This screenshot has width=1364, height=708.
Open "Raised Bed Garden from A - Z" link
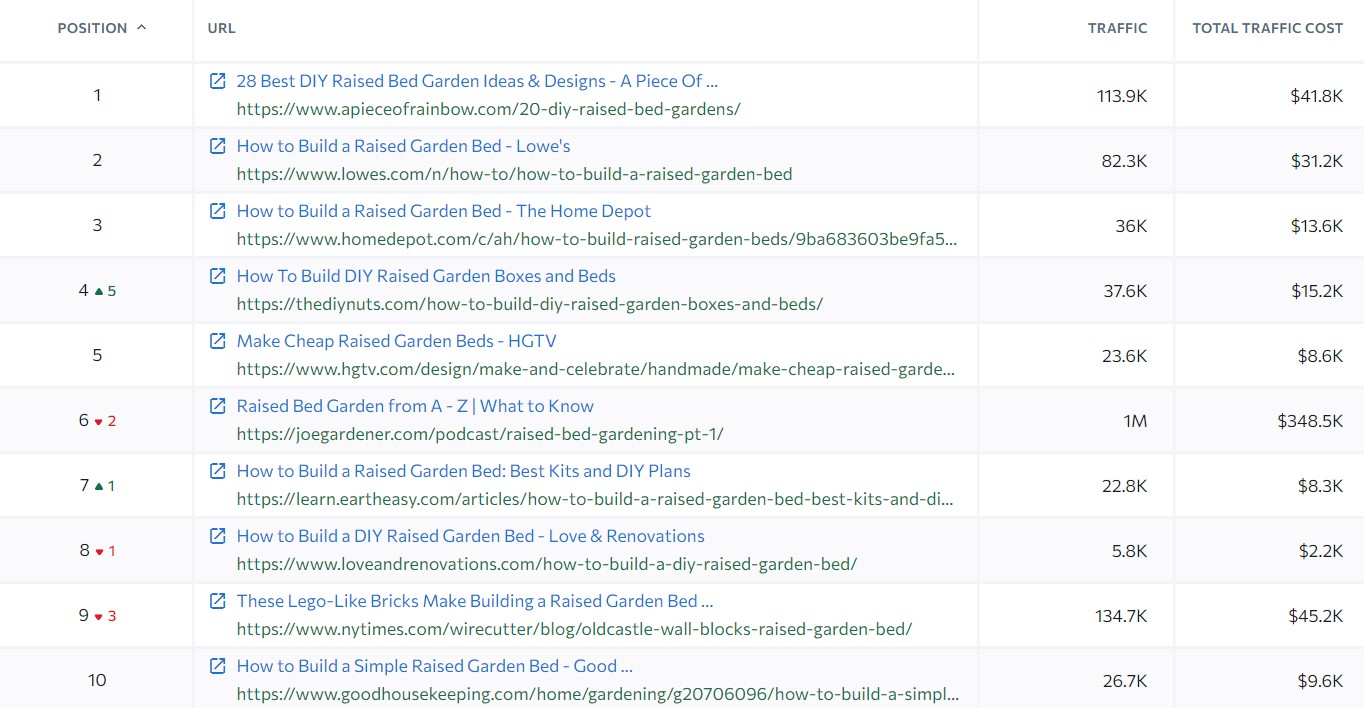point(415,406)
